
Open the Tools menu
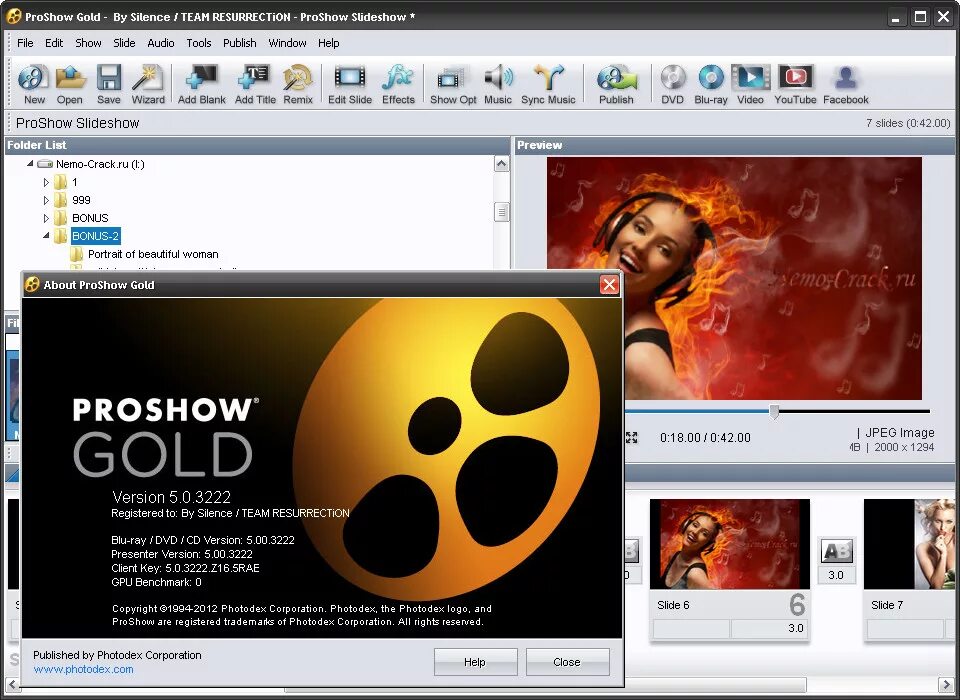199,43
